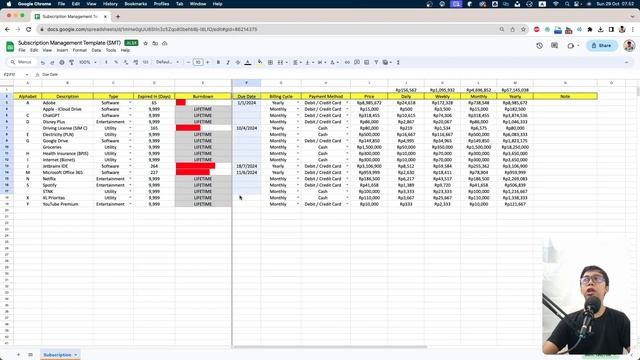Merge the selected cells
This screenshot has height=360, width=640.
coord(280,62)
